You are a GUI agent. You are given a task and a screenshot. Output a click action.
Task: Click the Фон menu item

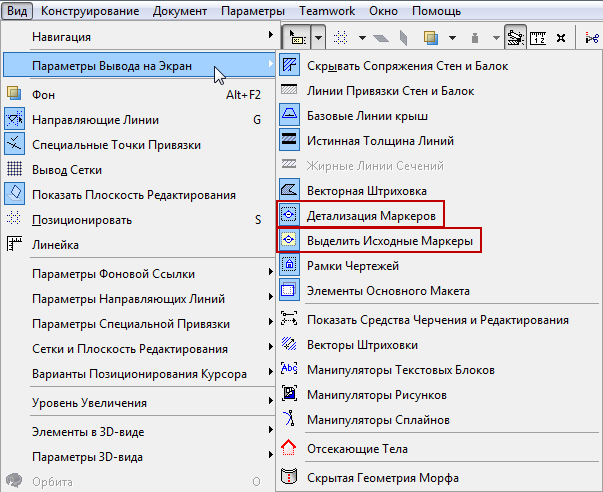139,95
